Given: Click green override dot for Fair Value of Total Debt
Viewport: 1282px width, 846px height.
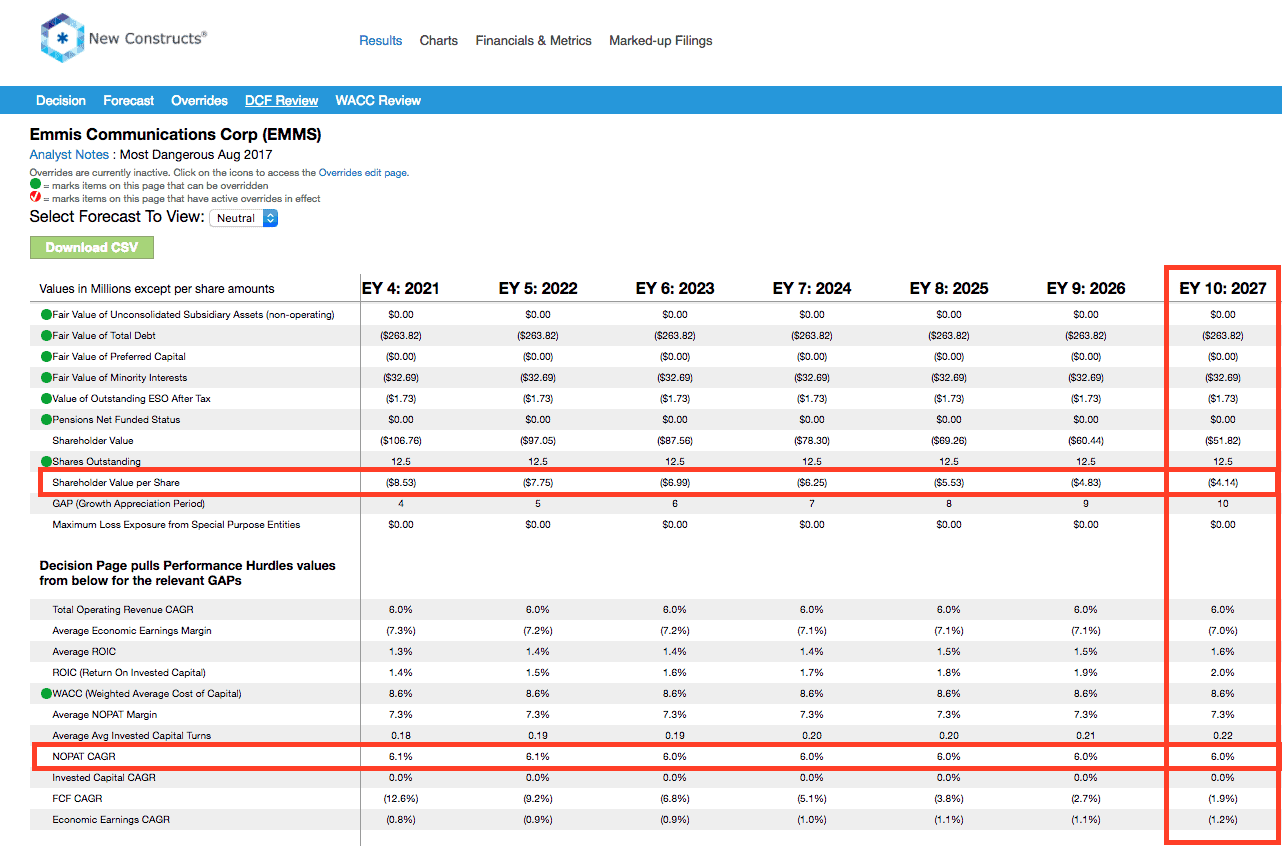Looking at the screenshot, I should coord(46,336).
